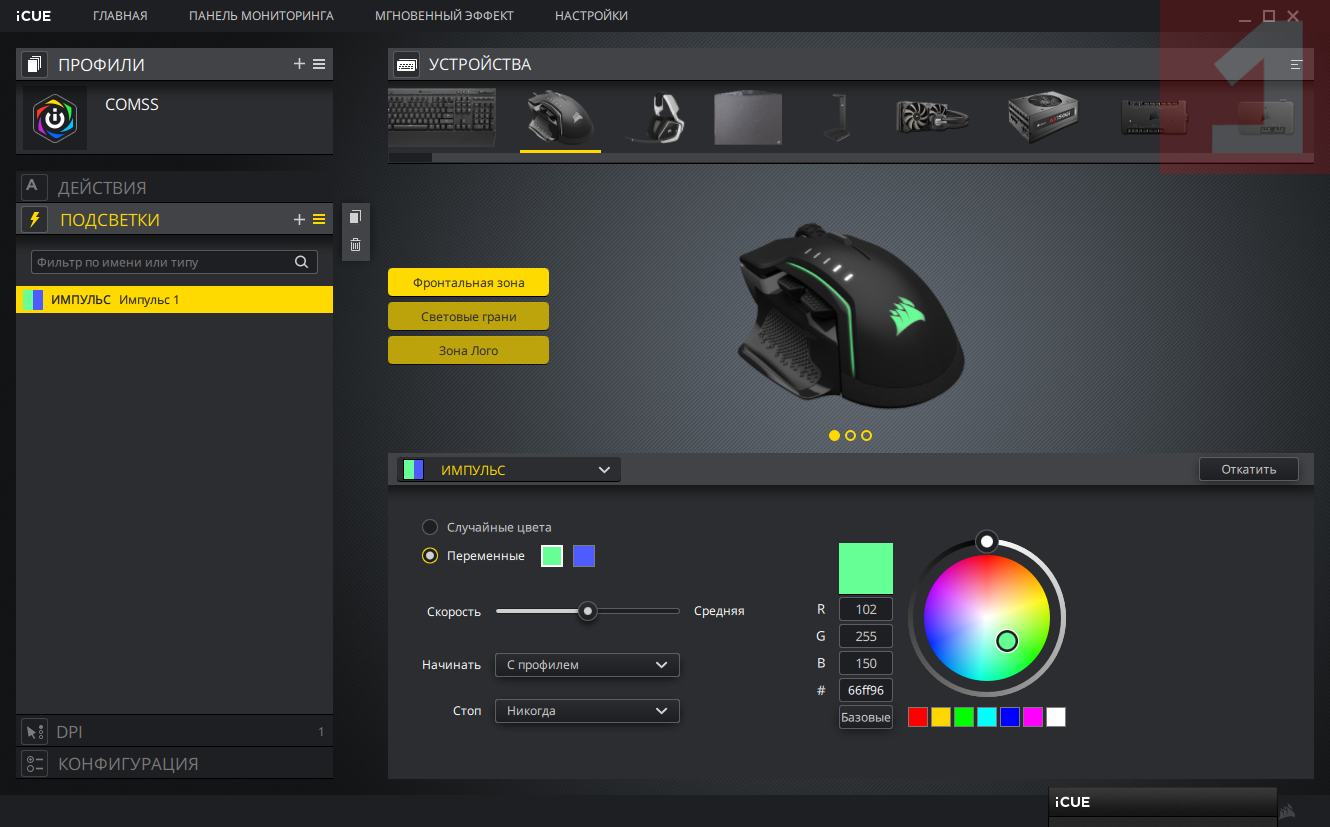The height and width of the screenshot is (827, 1330).
Task: Add a new profile with the plus icon
Action: [299, 64]
